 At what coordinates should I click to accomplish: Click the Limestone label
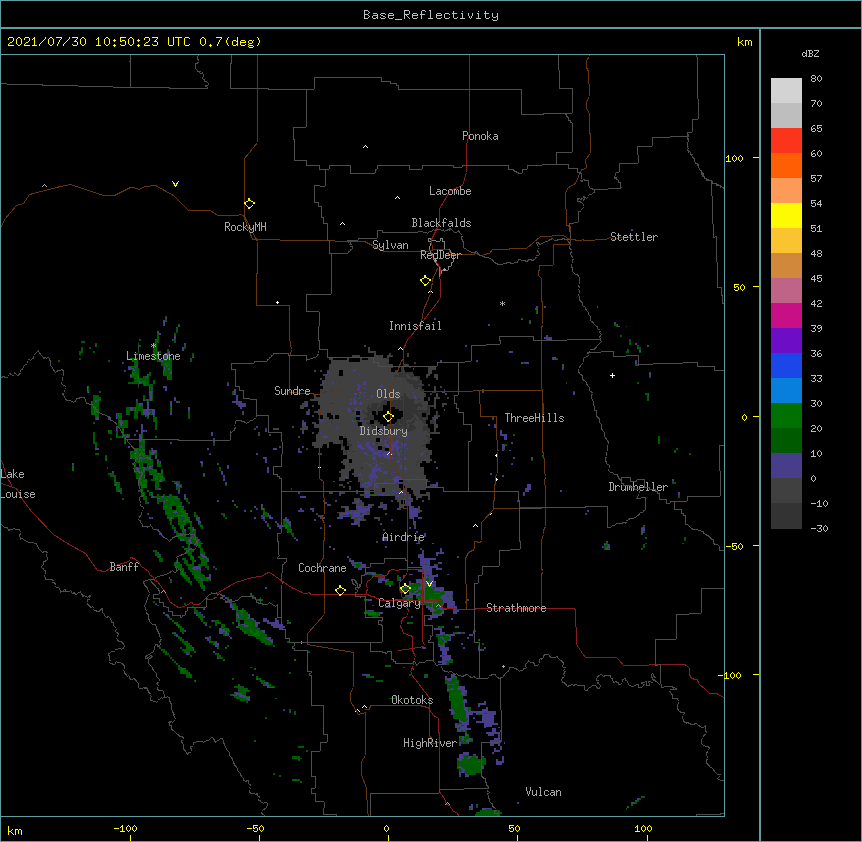[x=153, y=356]
